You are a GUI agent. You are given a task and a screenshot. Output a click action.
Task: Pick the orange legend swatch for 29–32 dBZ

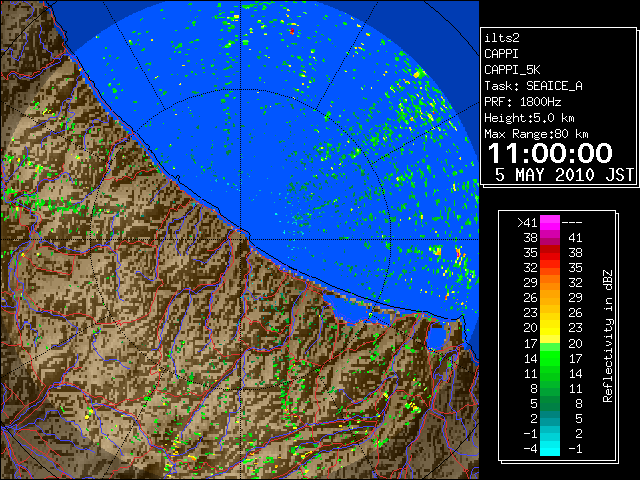coord(550,283)
